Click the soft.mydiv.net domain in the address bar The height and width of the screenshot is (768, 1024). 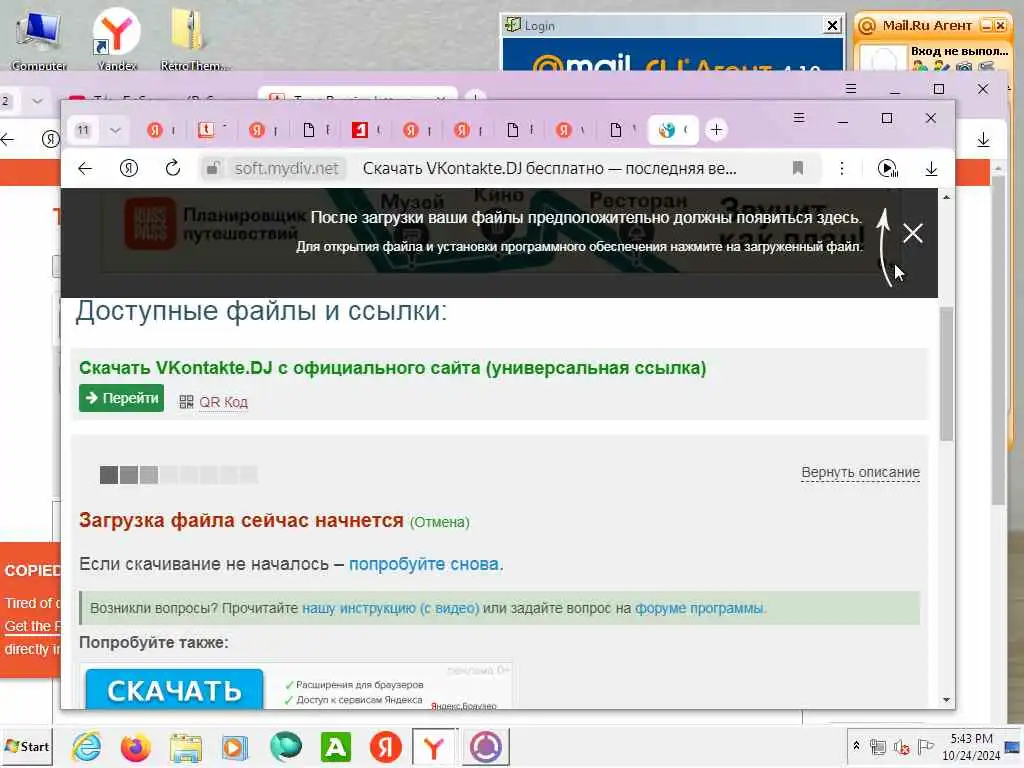(286, 169)
